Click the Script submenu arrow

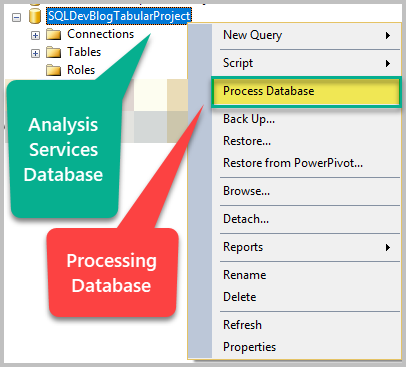[x=387, y=63]
